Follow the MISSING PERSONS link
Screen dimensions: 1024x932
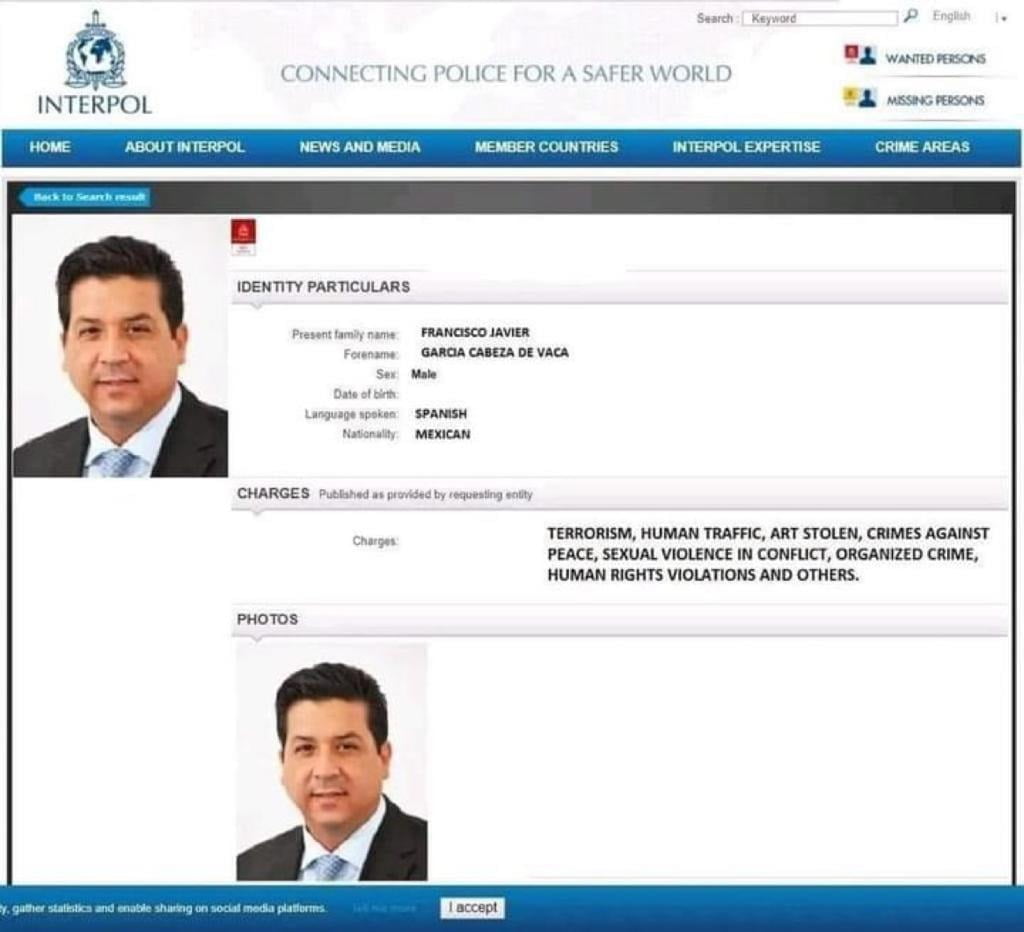[x=935, y=101]
